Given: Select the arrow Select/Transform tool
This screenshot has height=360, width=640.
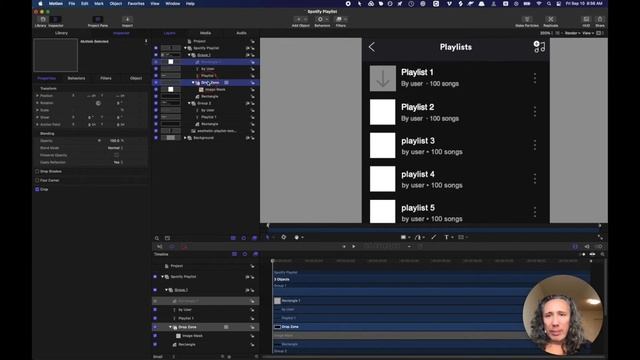Looking at the screenshot, I should tap(268, 237).
